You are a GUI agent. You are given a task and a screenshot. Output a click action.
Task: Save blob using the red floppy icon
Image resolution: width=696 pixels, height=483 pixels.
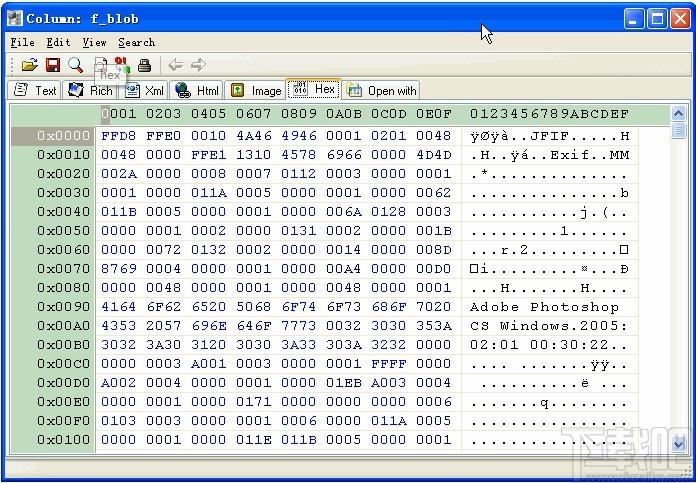click(x=53, y=65)
